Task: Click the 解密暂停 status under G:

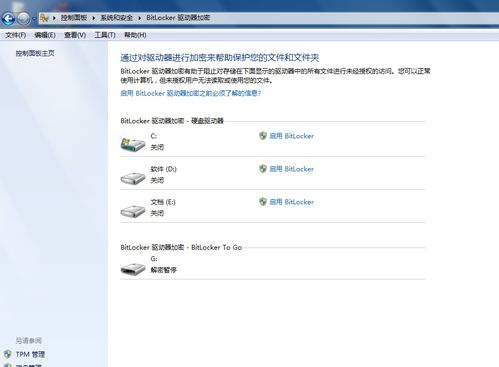Action: 163,270
